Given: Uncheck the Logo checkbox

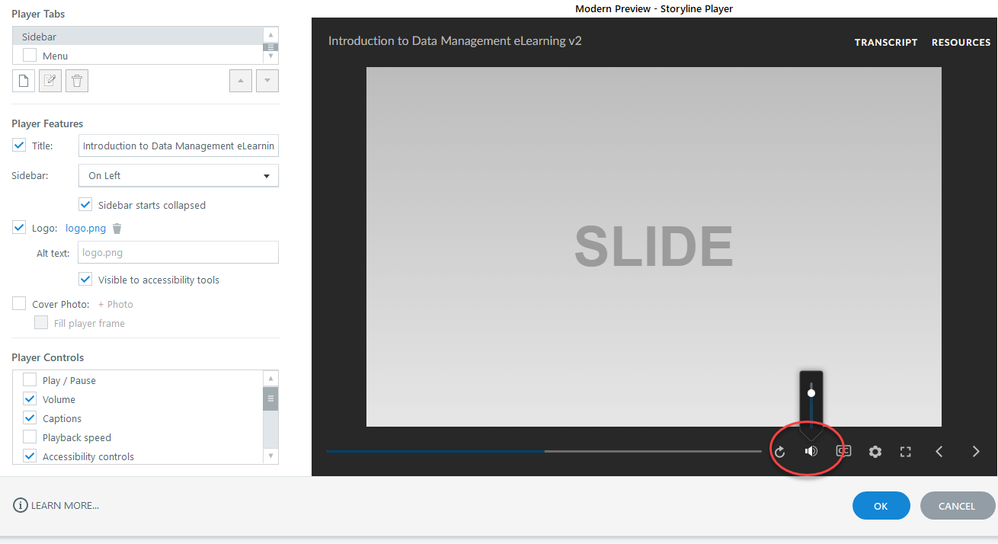Looking at the screenshot, I should [19, 228].
